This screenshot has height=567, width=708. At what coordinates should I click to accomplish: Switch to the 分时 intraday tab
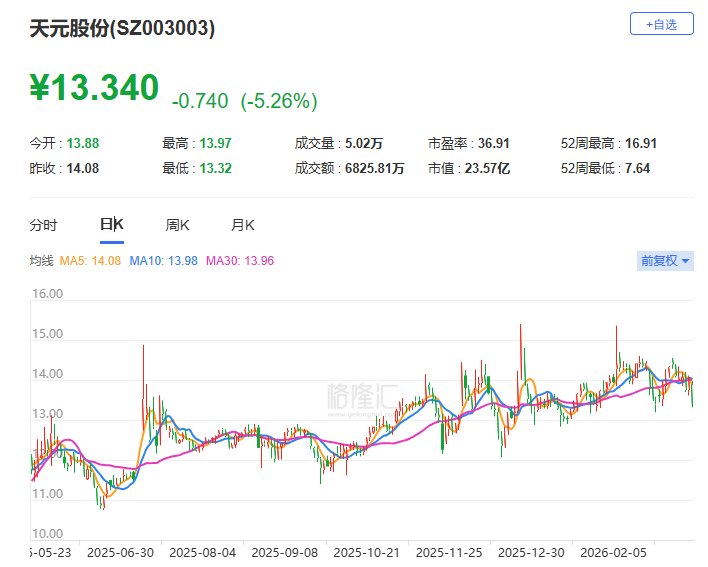click(44, 225)
